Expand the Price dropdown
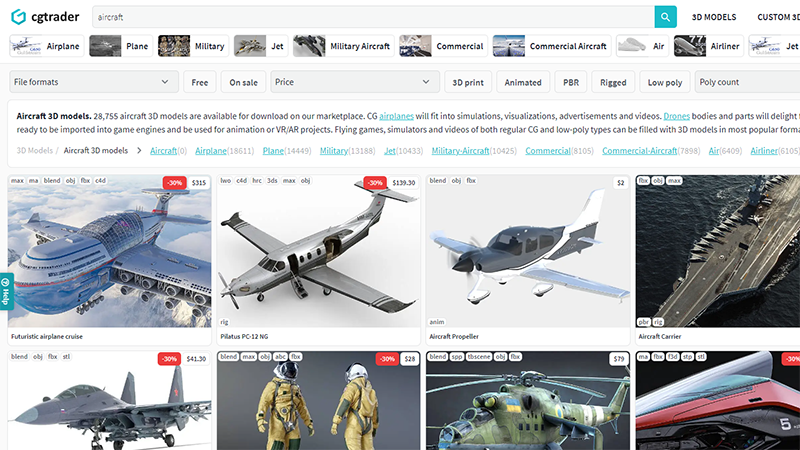The width and height of the screenshot is (800, 450). pos(355,82)
